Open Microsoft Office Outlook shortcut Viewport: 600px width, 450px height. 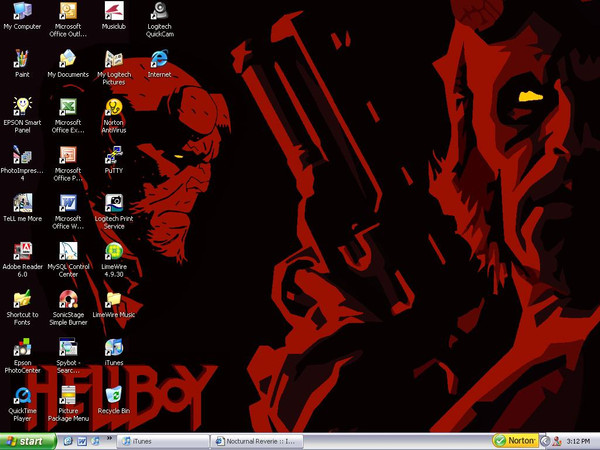point(68,19)
